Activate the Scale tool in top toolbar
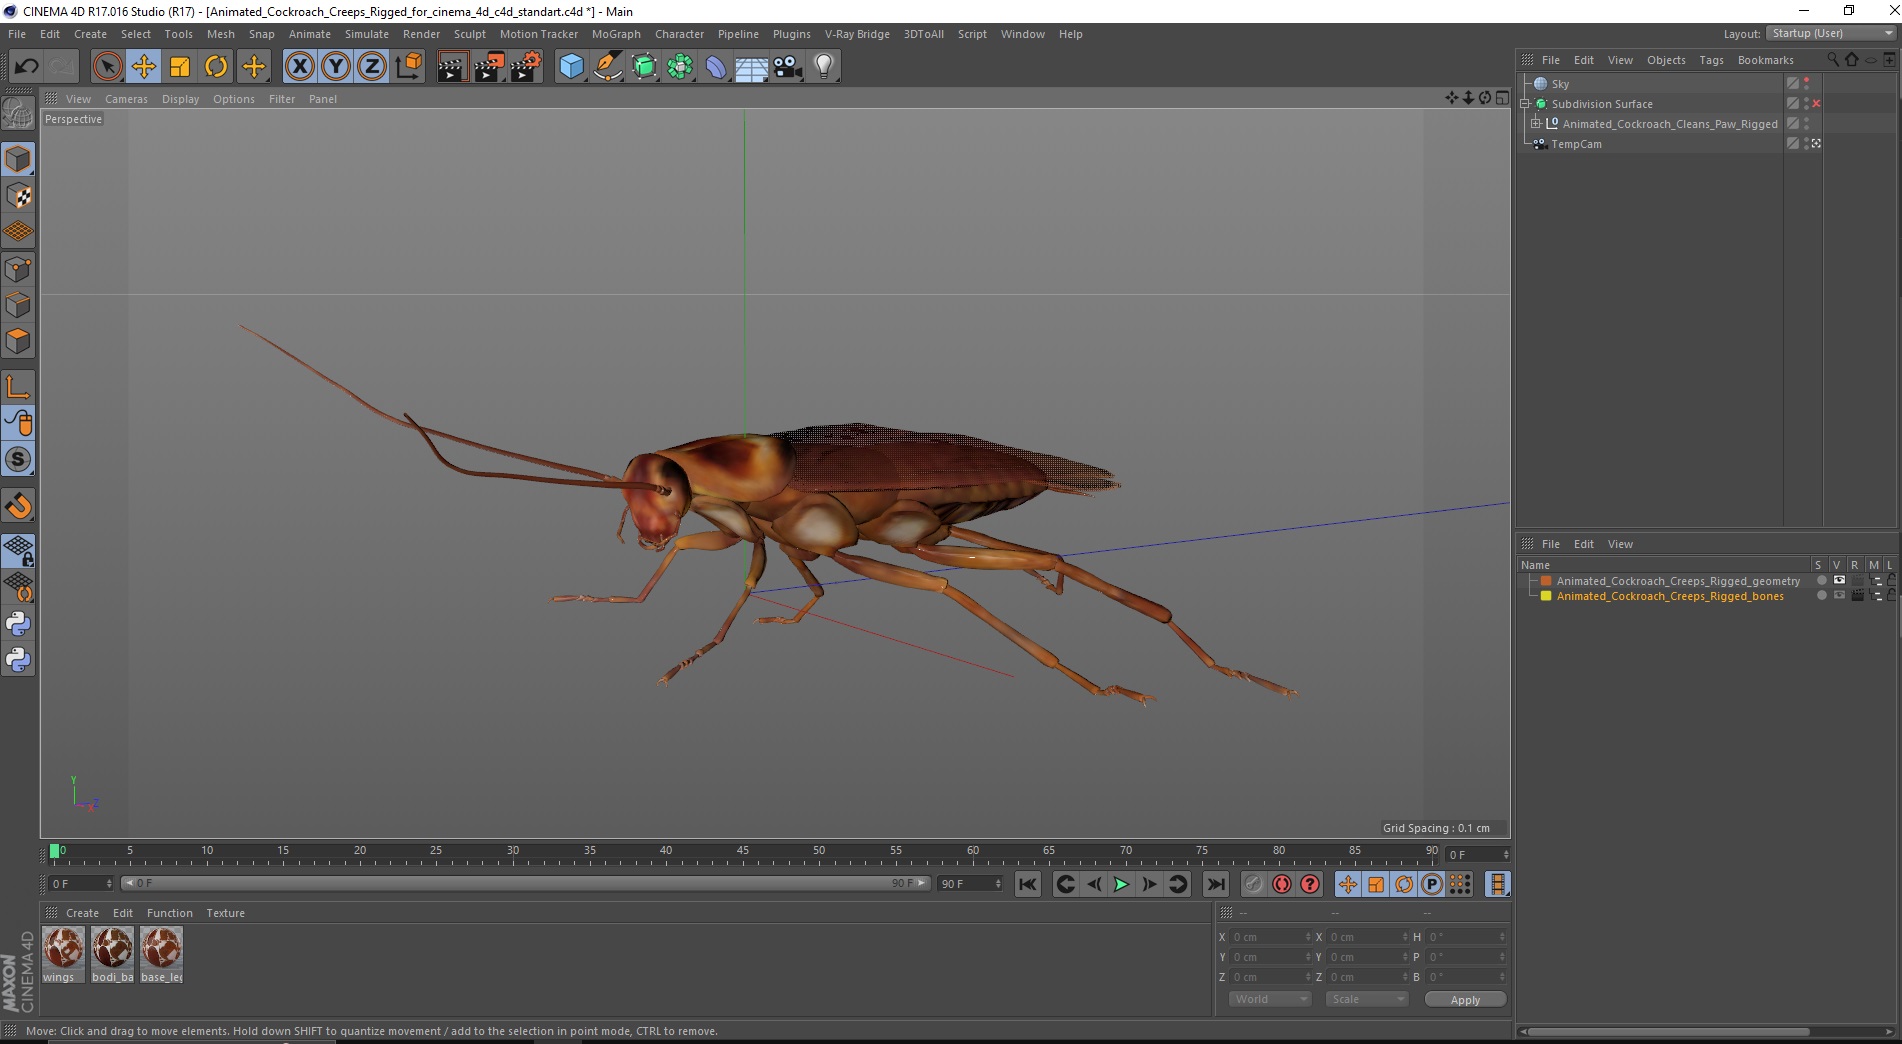The width and height of the screenshot is (1902, 1044). coord(180,67)
